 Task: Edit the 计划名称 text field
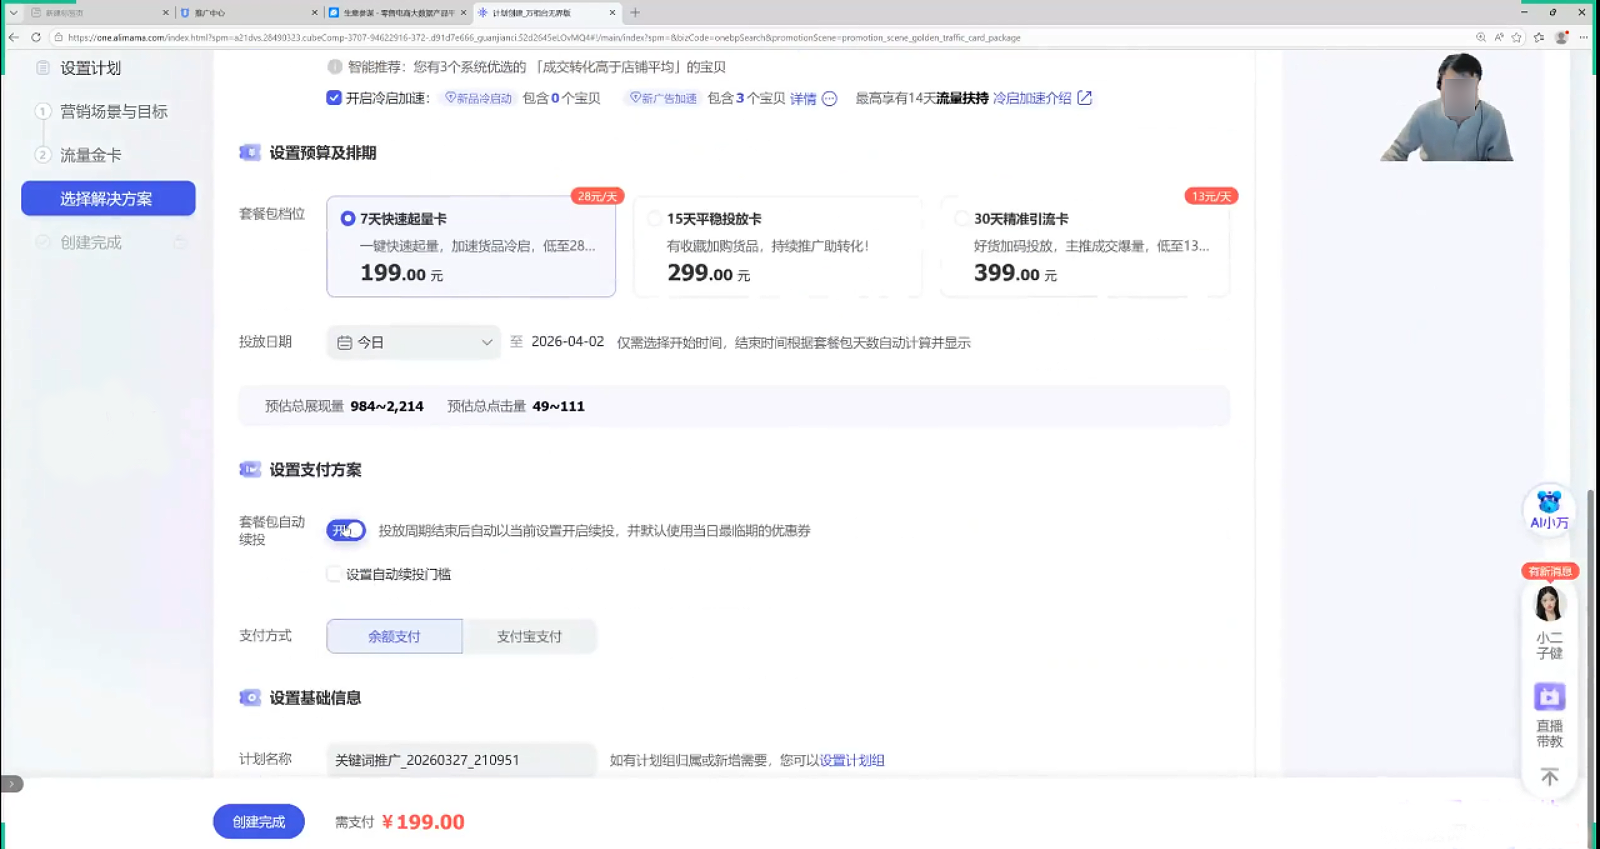(460, 760)
